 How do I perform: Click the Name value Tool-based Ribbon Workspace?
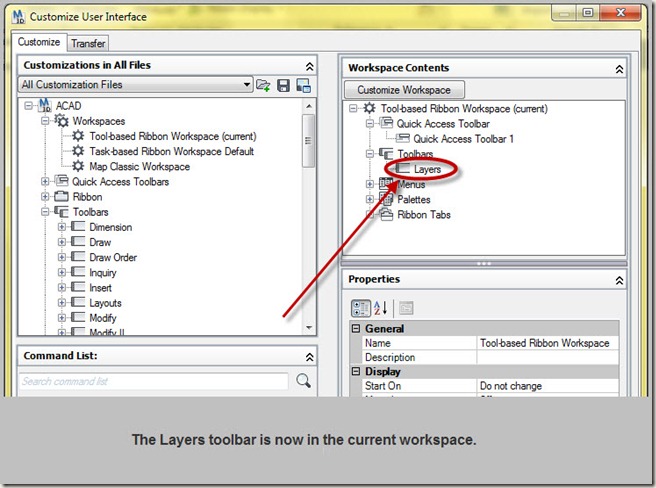pos(547,343)
